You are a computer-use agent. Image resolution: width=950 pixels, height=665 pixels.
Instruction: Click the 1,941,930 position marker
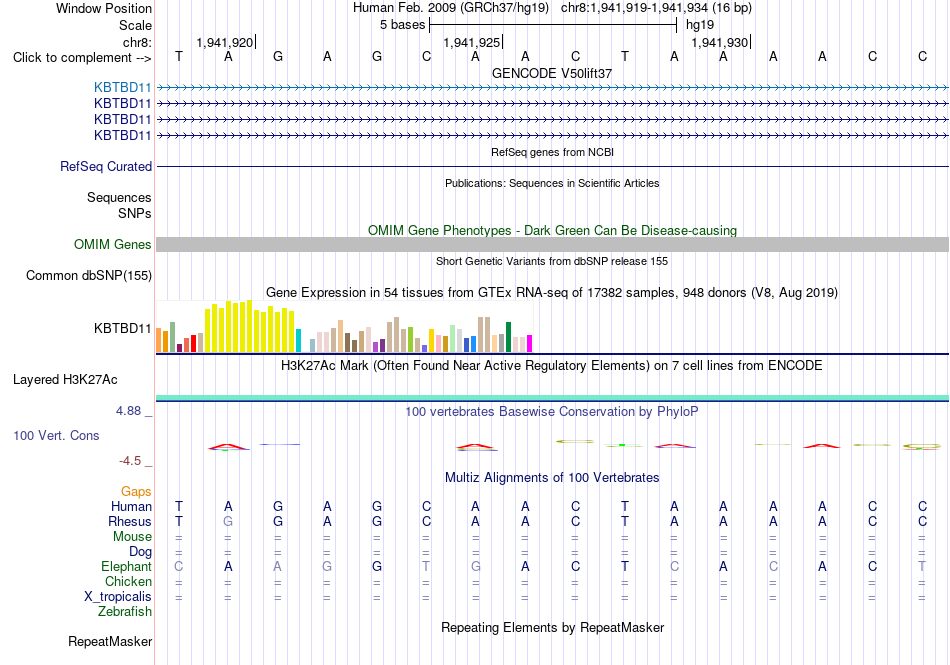(x=720, y=42)
